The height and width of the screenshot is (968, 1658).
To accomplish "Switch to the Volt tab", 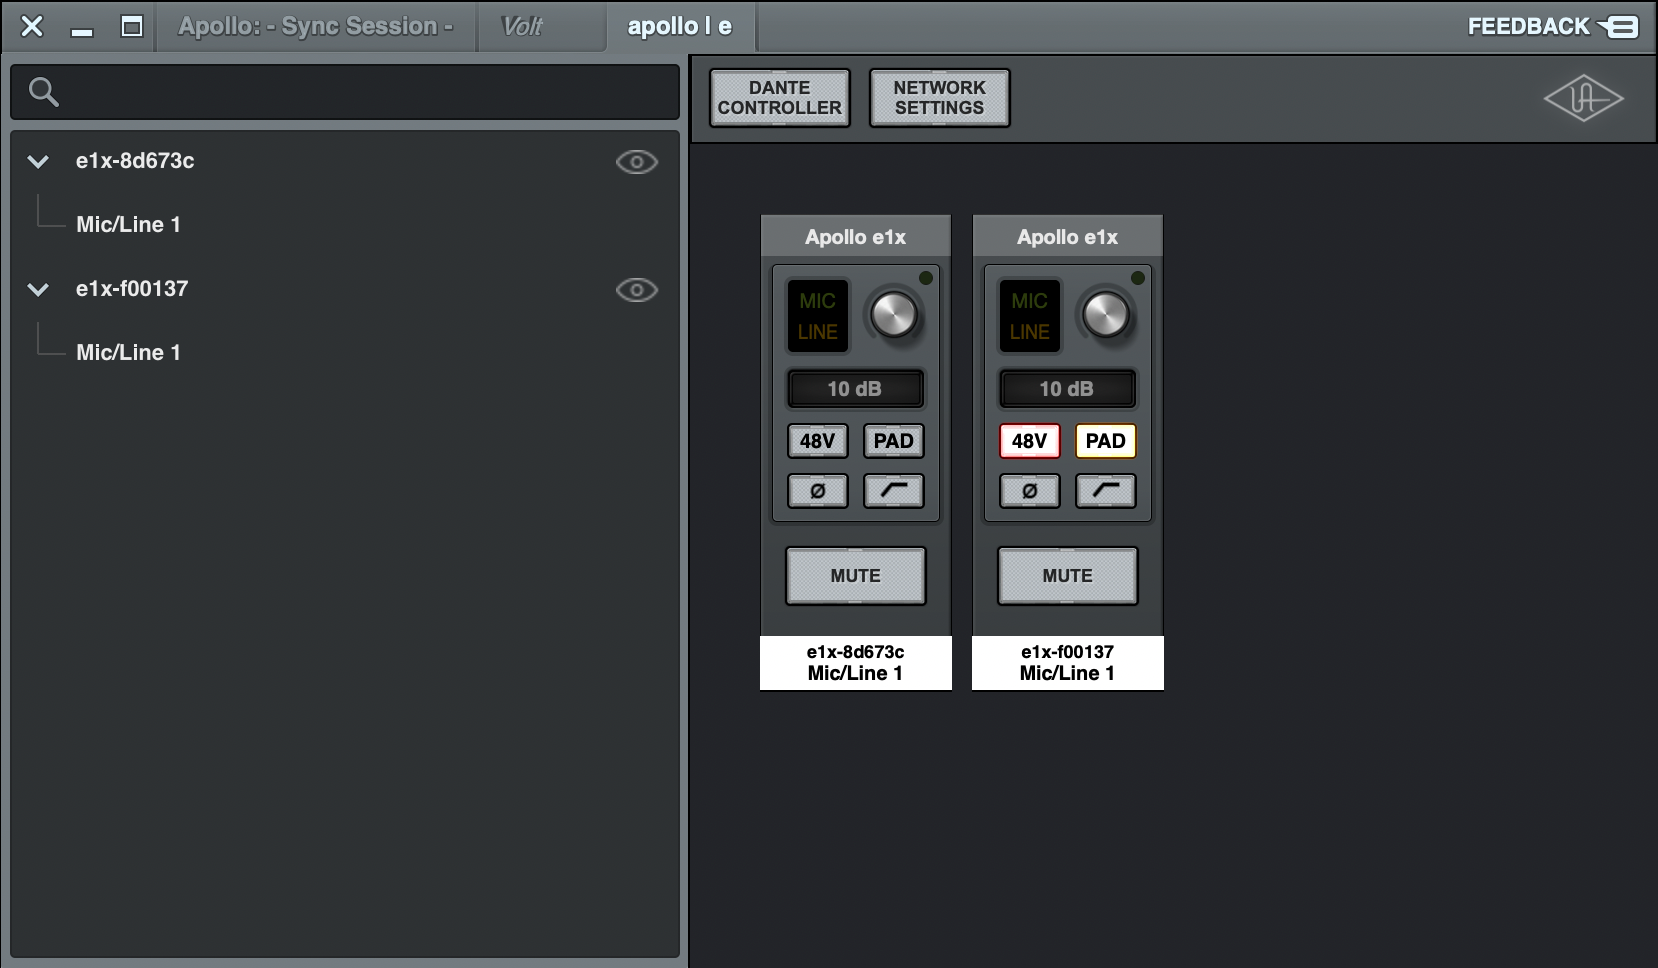I will pyautogui.click(x=521, y=27).
